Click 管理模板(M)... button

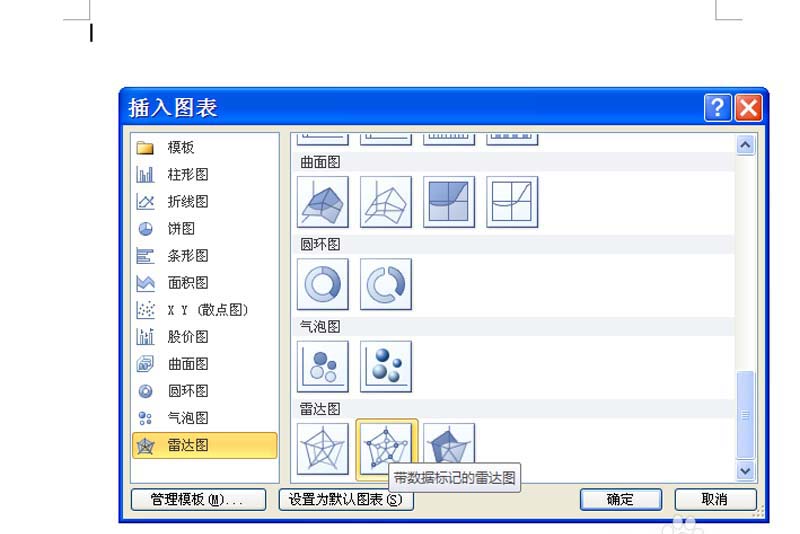(x=198, y=499)
